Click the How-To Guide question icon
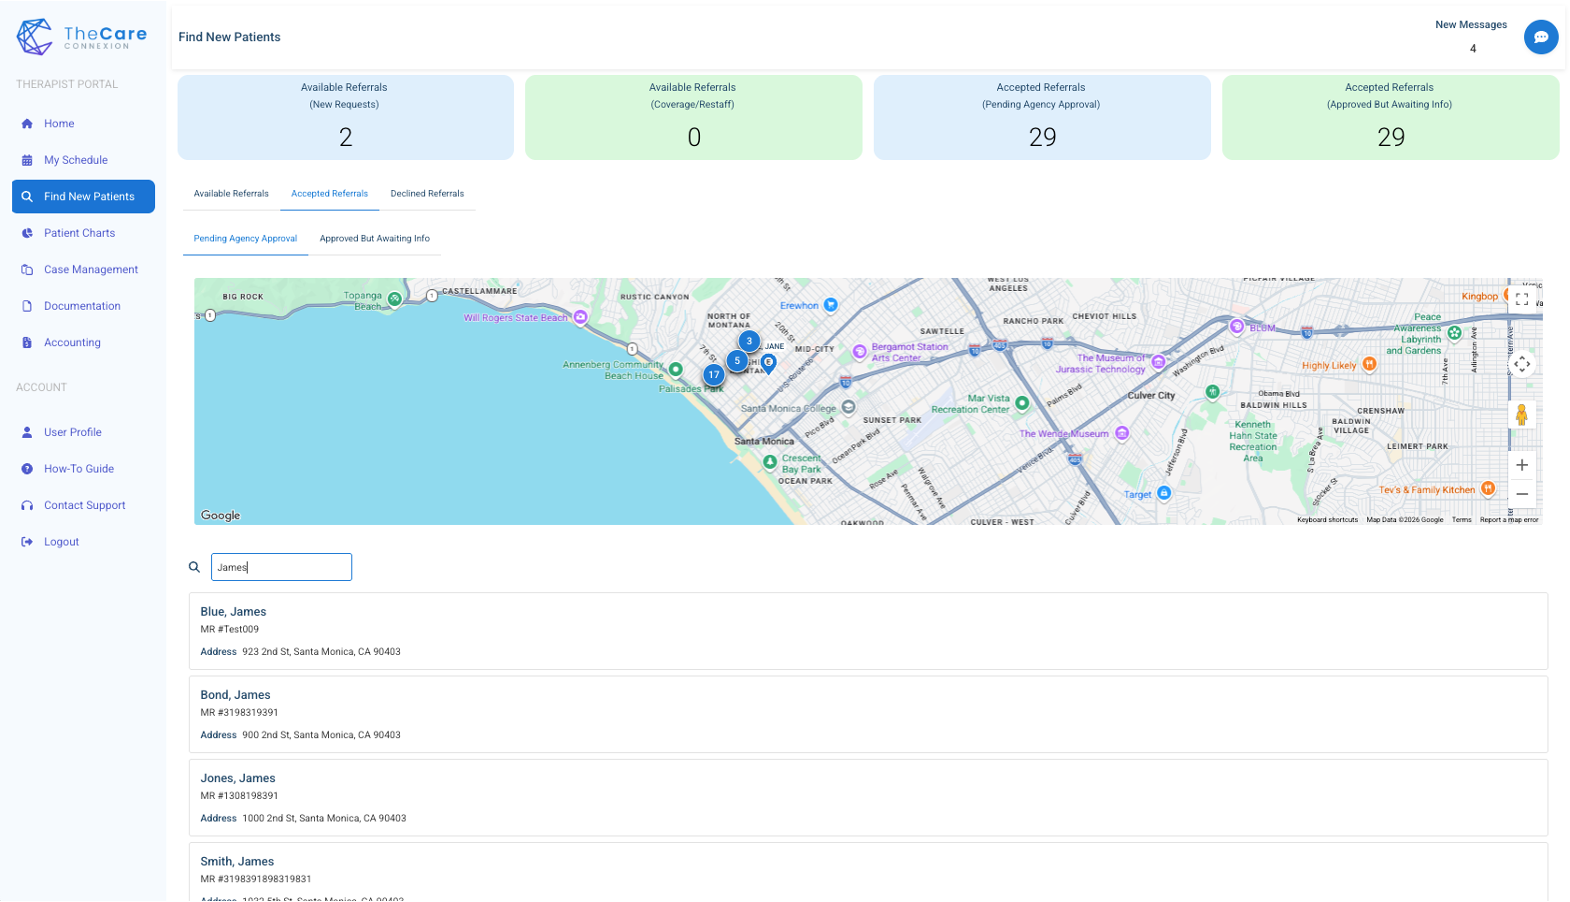The height and width of the screenshot is (902, 1570). pos(27,469)
